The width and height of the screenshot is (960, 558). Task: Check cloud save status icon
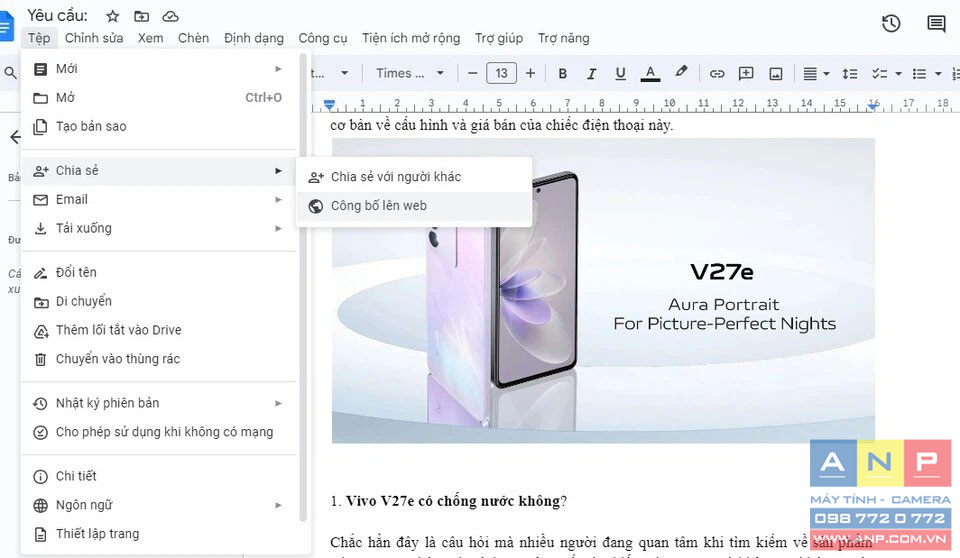pos(170,16)
